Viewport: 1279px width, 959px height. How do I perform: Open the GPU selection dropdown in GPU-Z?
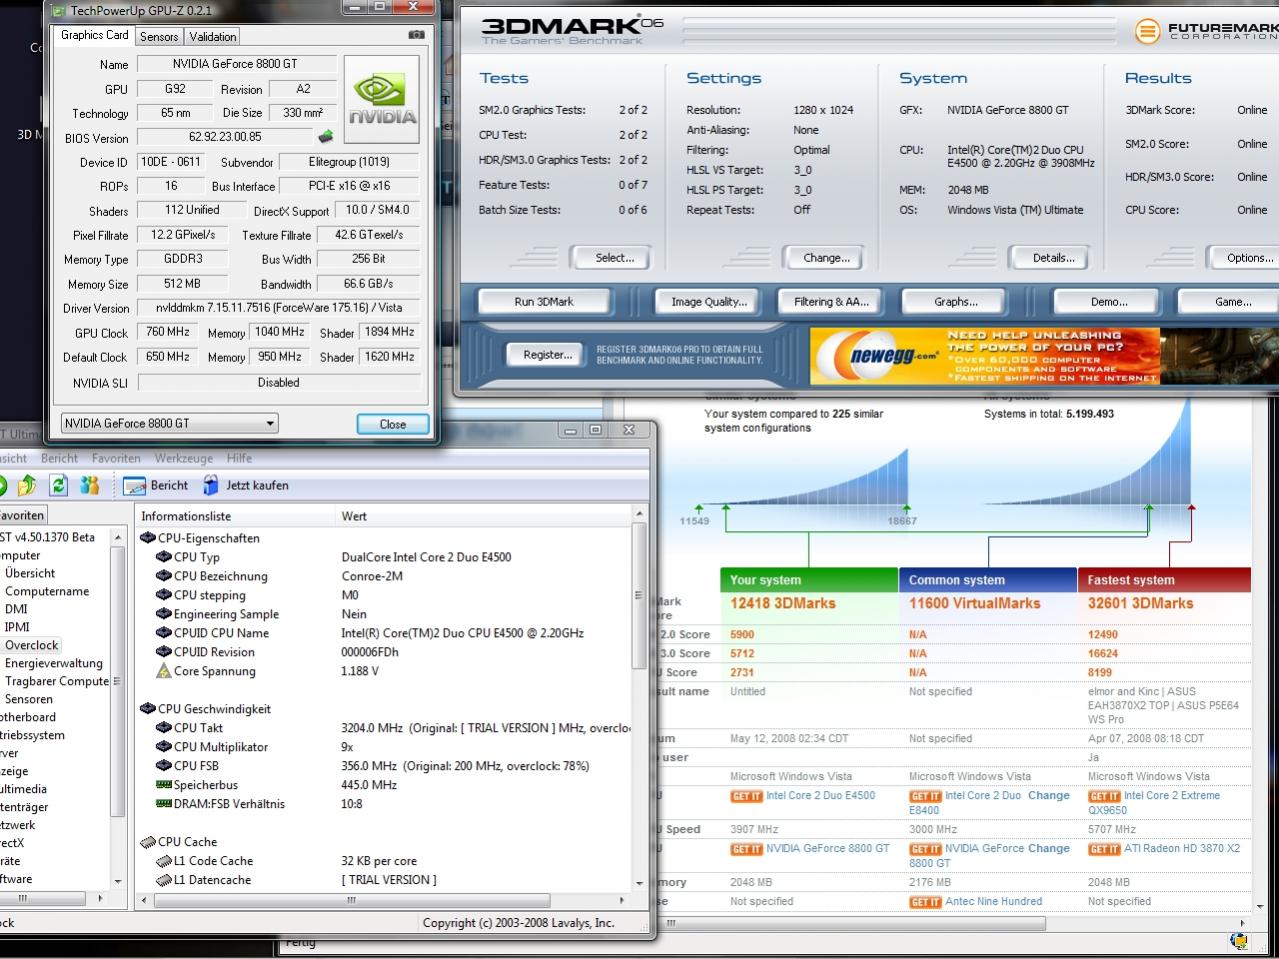pos(169,423)
